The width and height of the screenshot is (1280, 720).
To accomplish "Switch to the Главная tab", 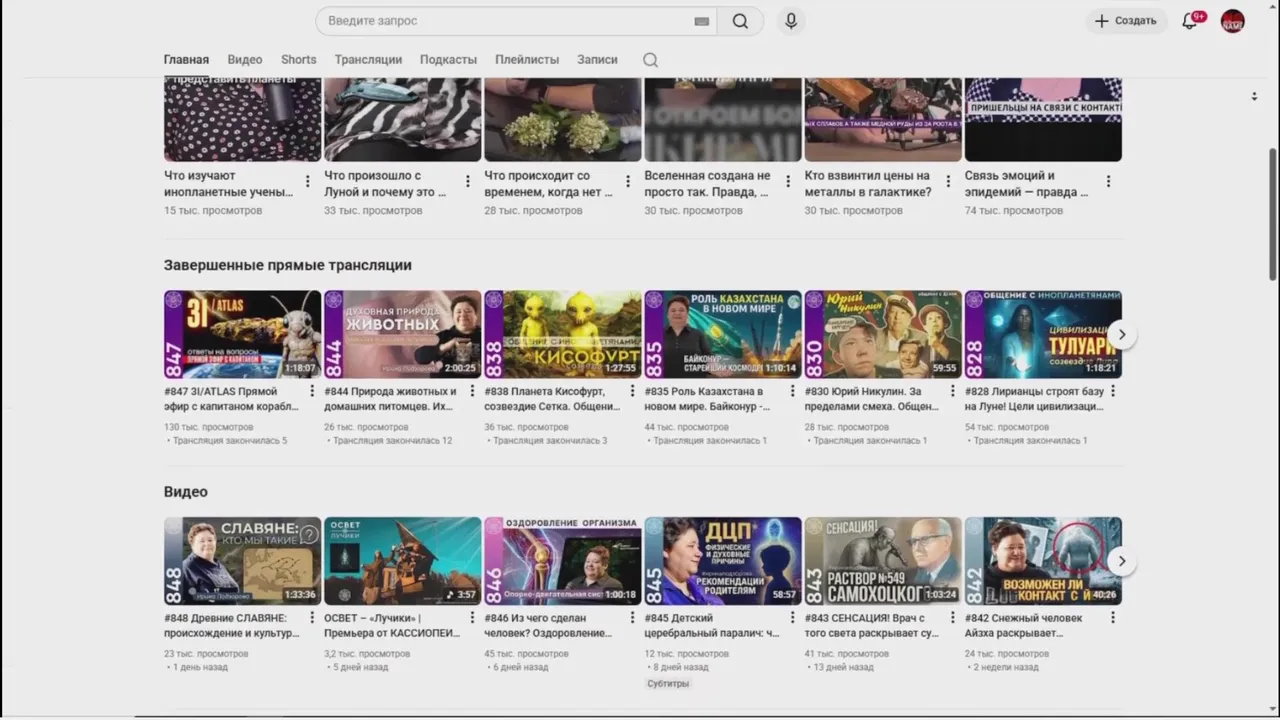I will [x=186, y=60].
